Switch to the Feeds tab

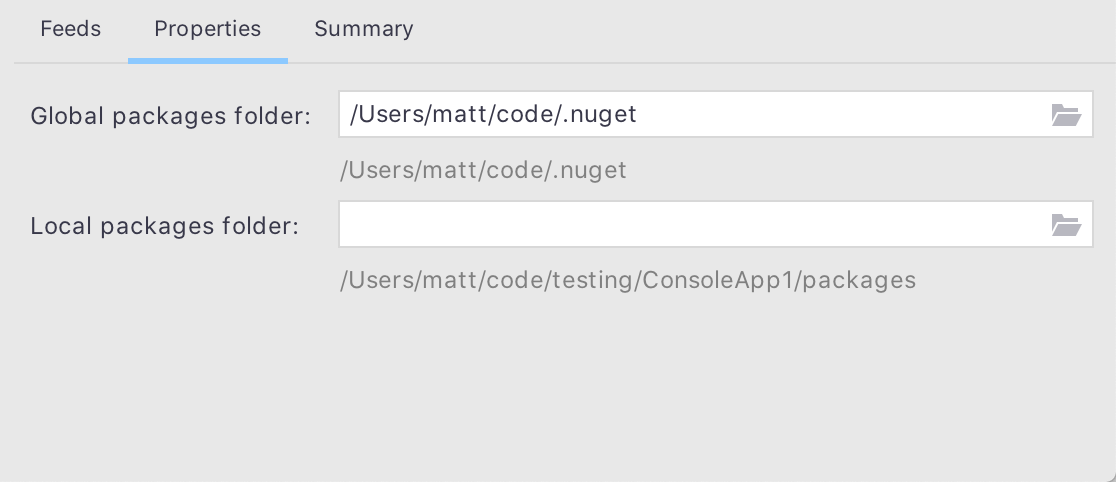tap(70, 29)
